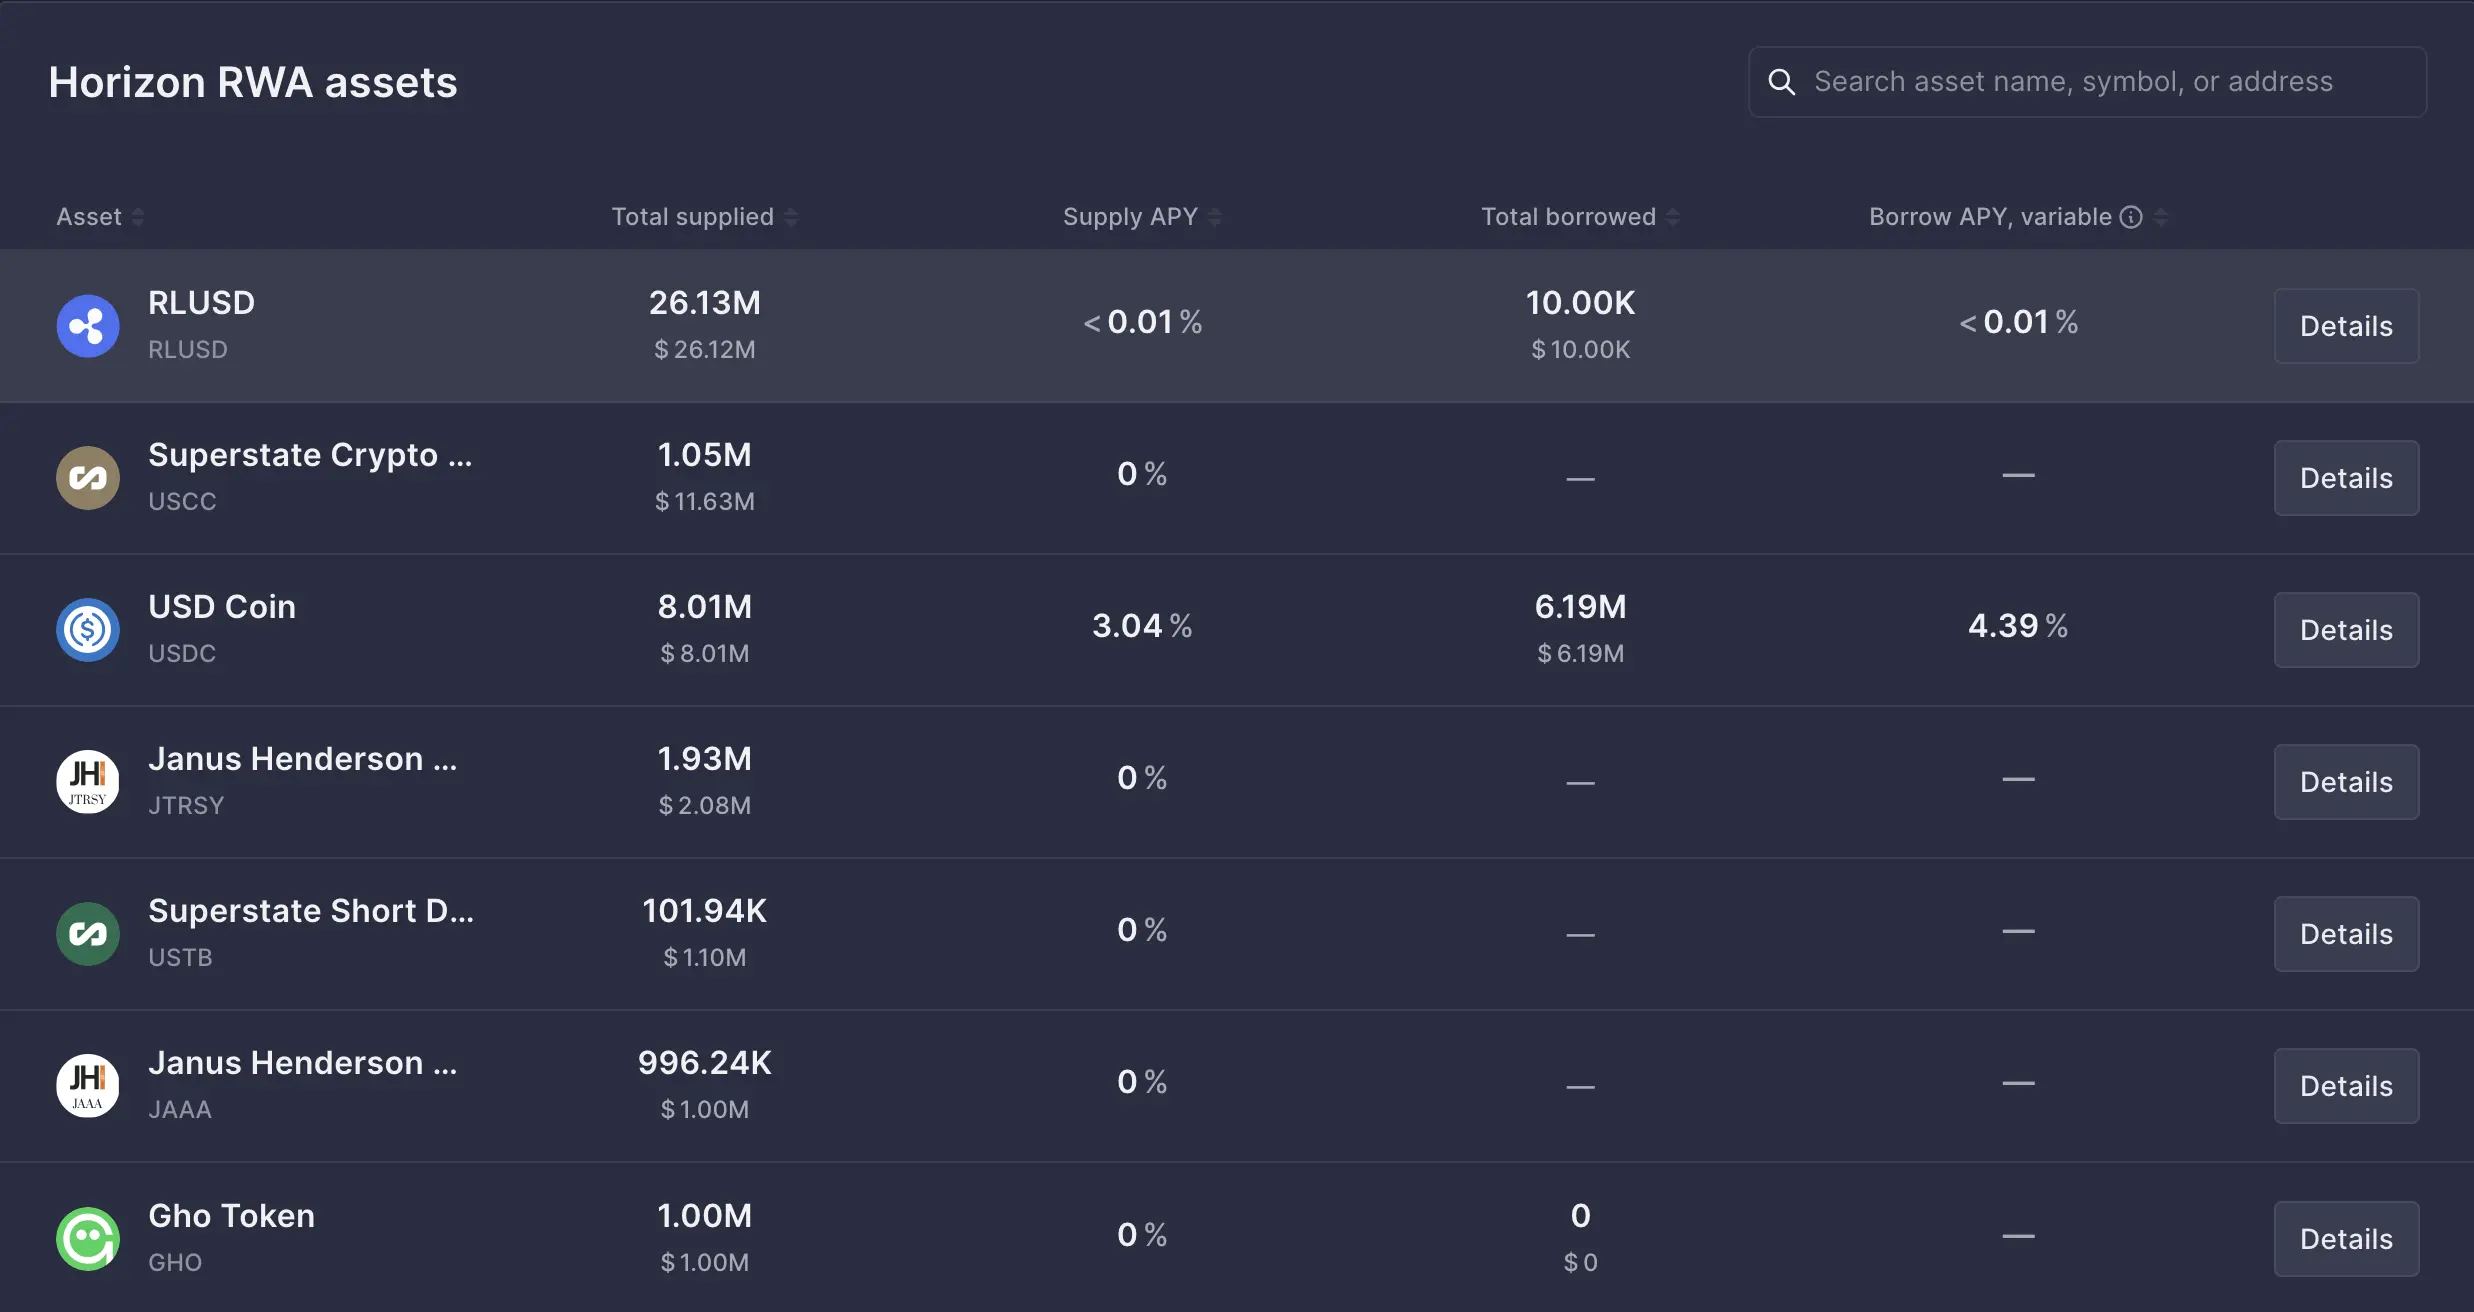Select the Janus Henderson JAAA asset name
The width and height of the screenshot is (2474, 1312).
point(303,1063)
